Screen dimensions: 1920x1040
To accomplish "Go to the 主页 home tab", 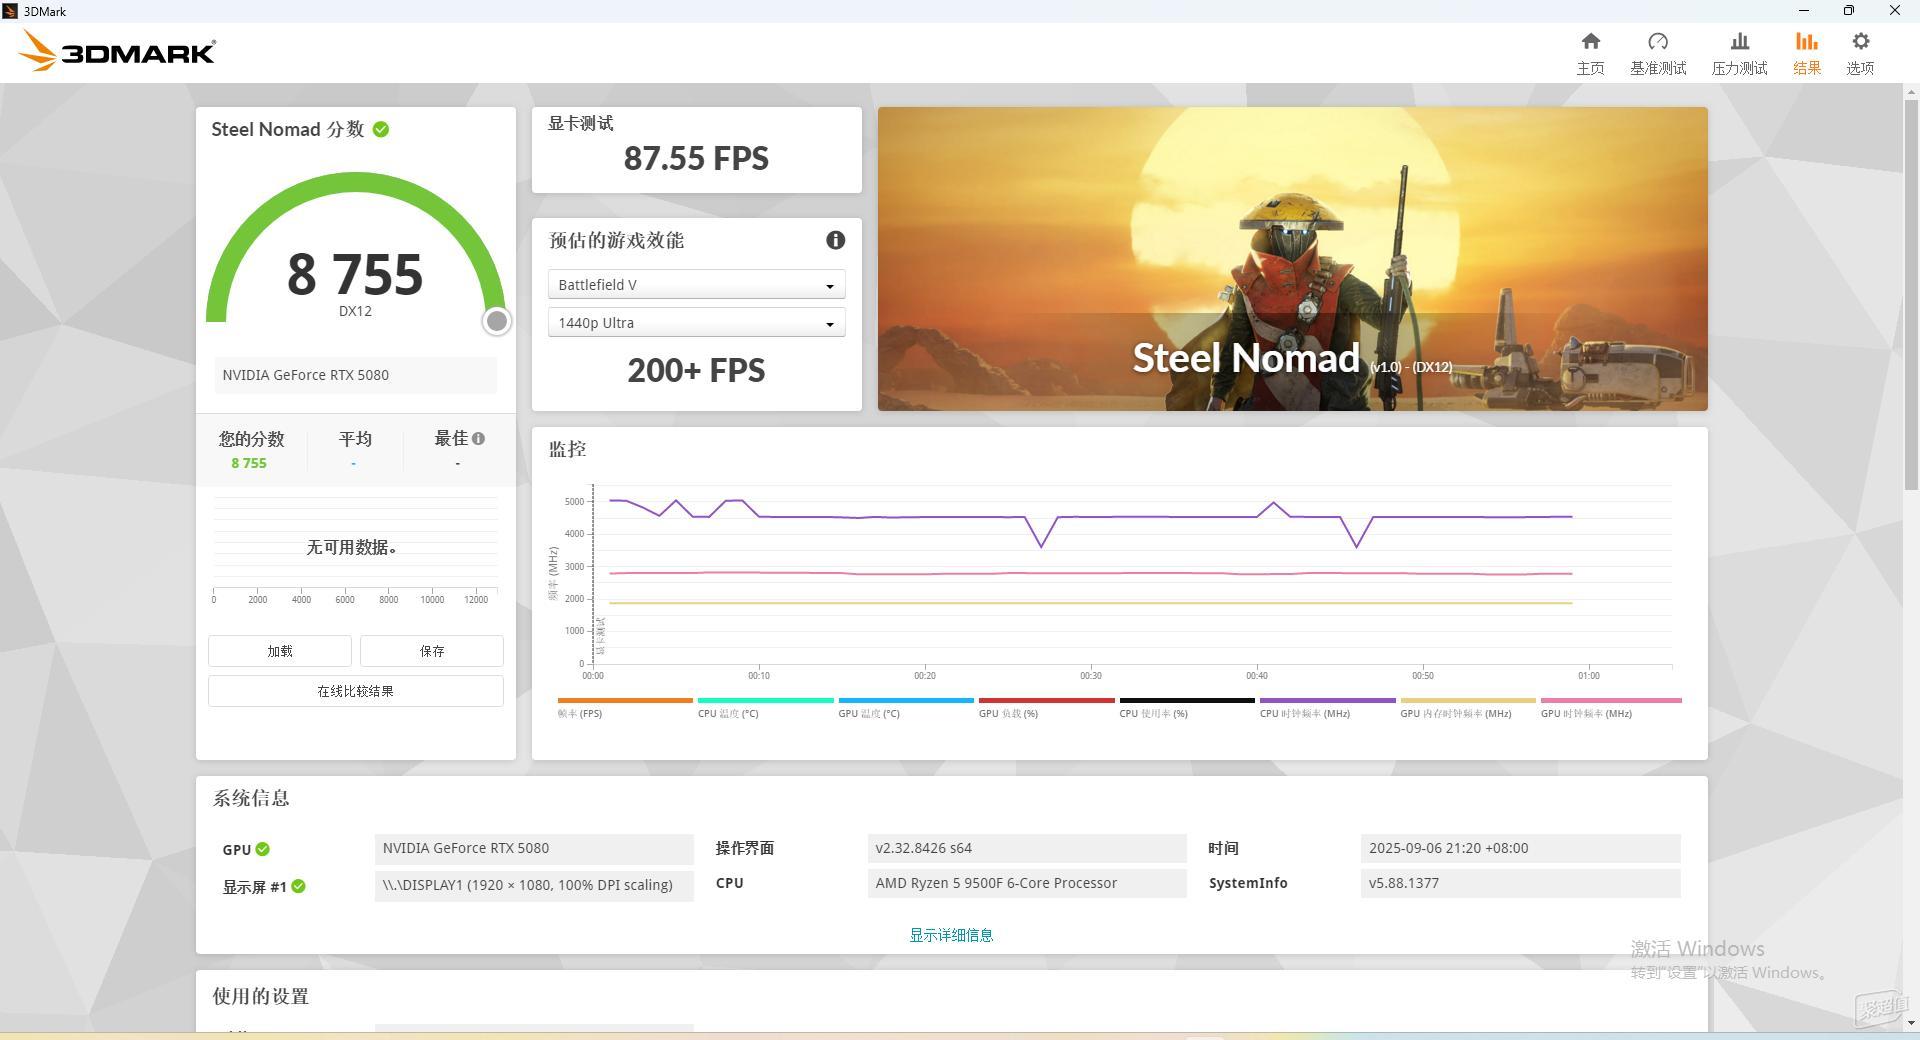I will coord(1590,53).
